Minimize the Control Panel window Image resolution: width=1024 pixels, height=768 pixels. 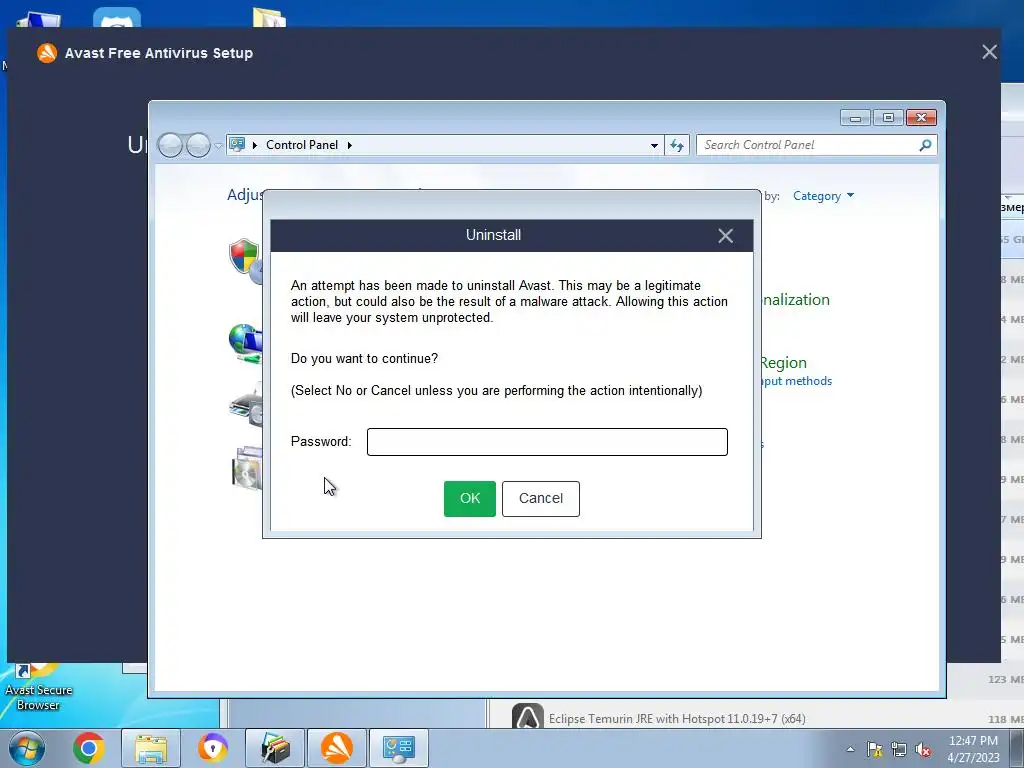855,118
